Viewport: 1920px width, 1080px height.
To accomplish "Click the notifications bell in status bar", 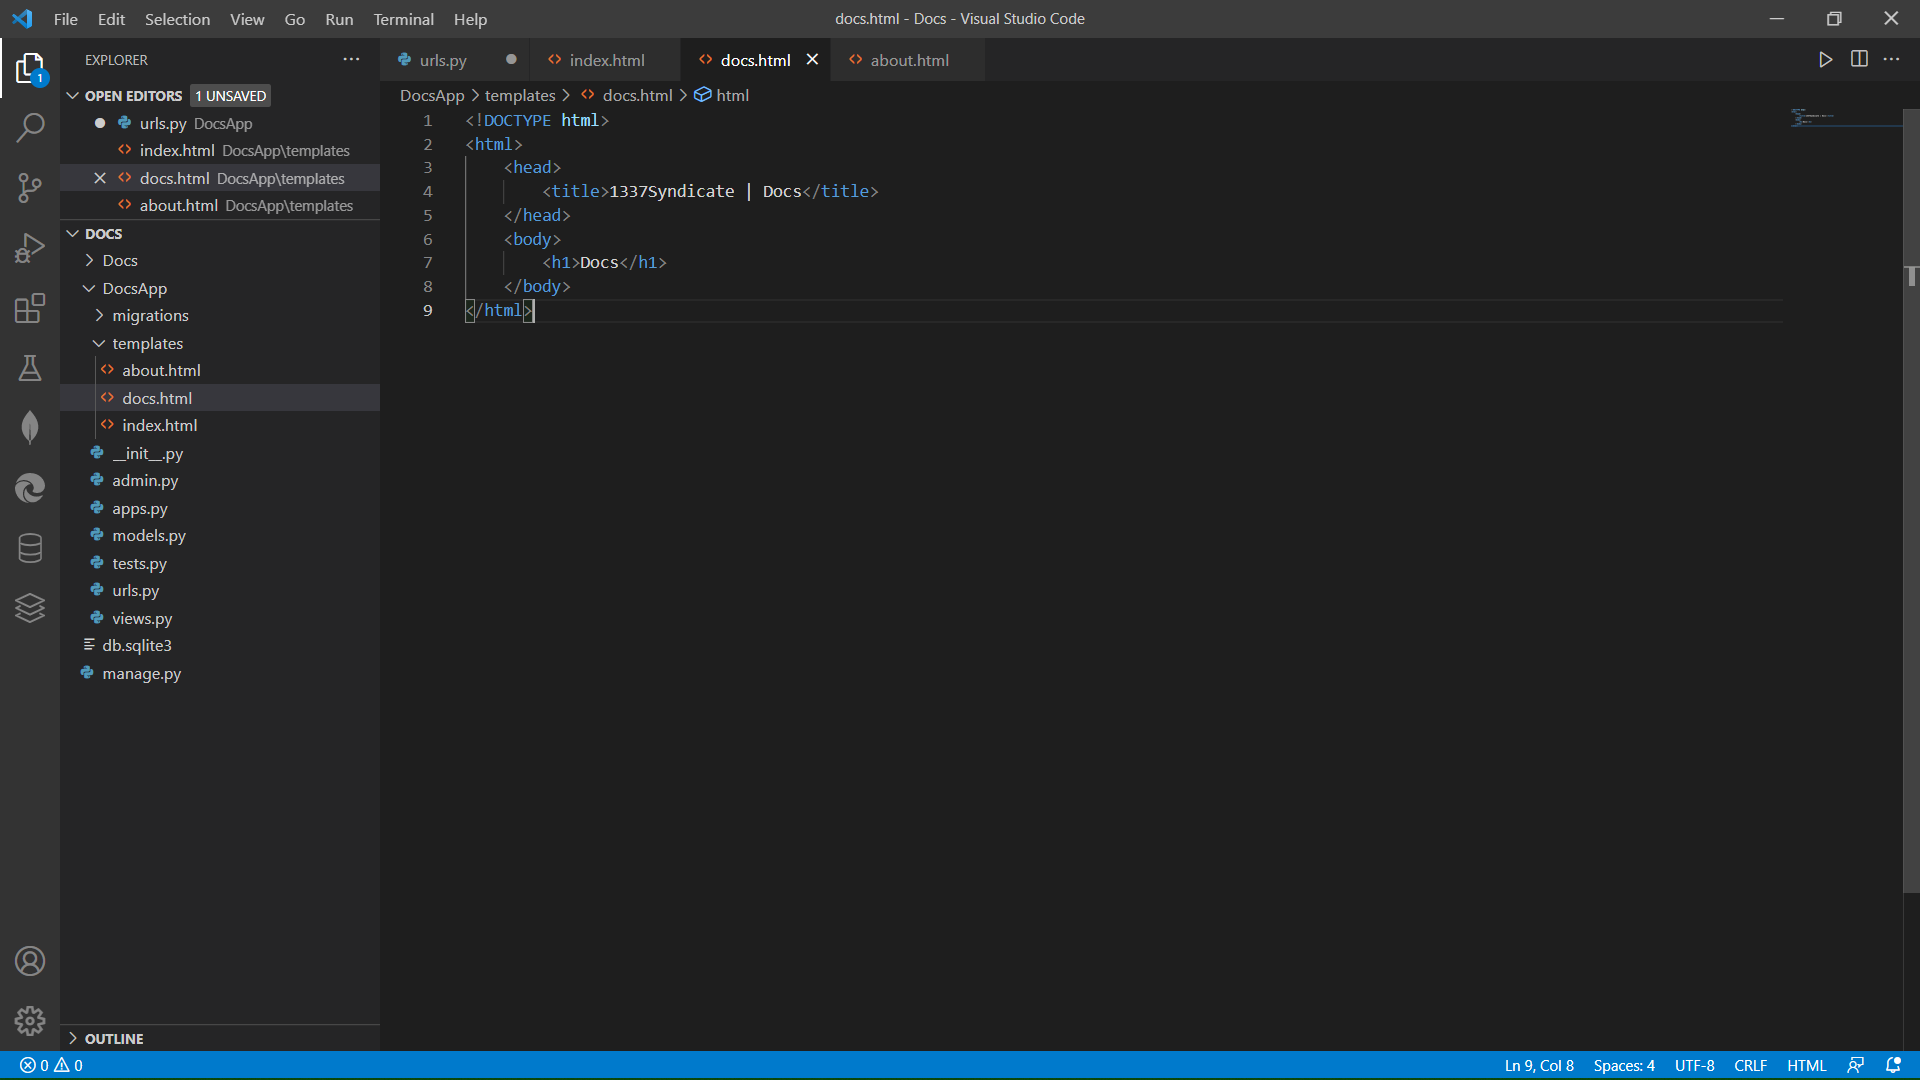I will click(x=1893, y=1065).
